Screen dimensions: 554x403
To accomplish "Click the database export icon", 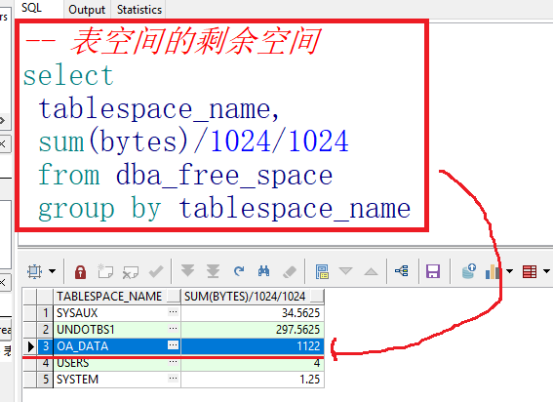I will tap(469, 271).
